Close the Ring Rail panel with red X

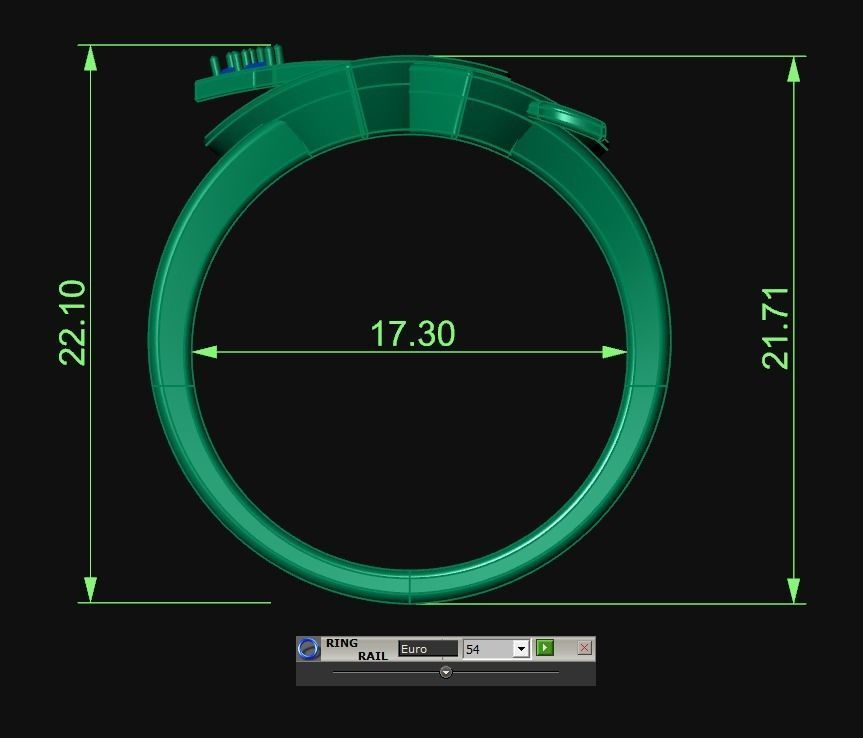585,648
